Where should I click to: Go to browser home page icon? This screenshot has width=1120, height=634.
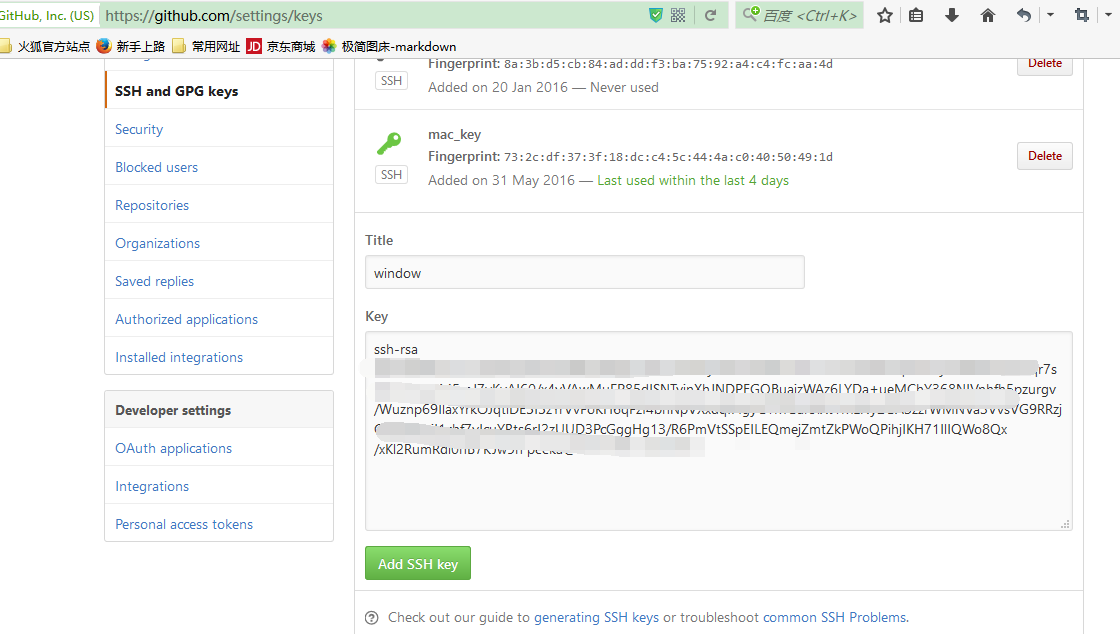(988, 15)
